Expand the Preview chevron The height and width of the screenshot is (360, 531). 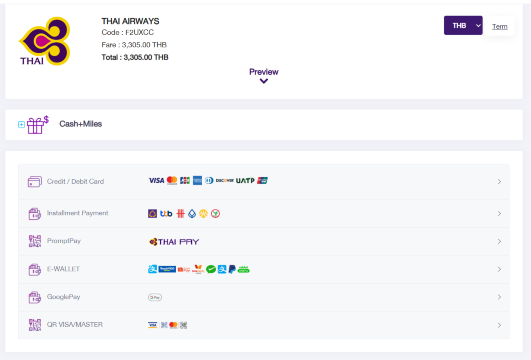[264, 81]
